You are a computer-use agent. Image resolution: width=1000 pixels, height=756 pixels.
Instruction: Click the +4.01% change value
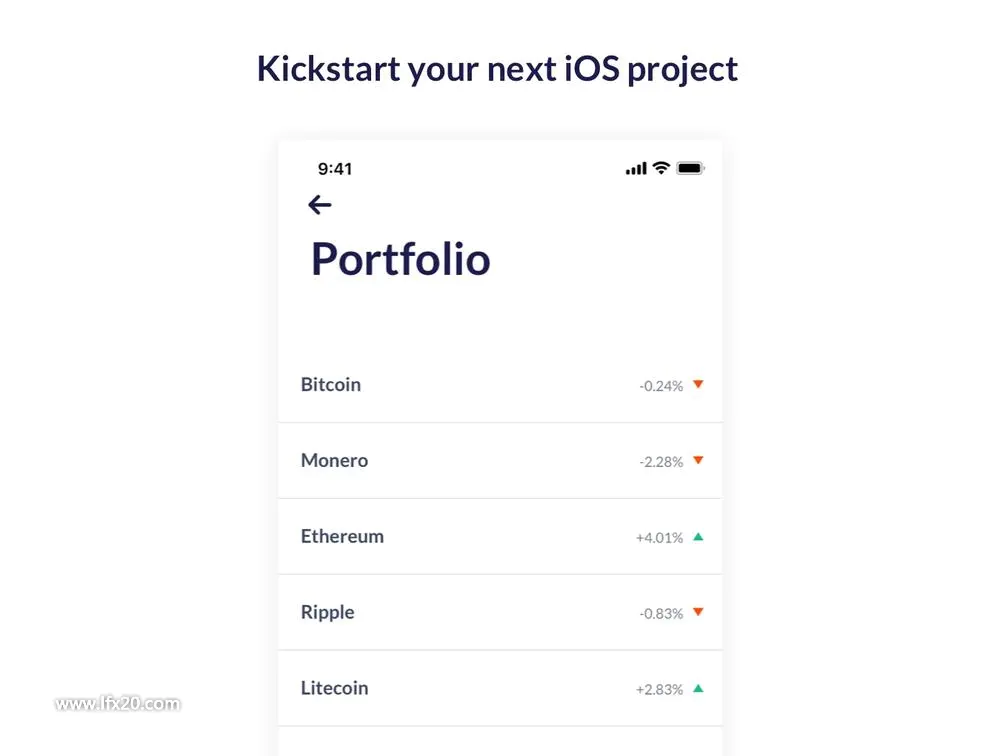tap(659, 538)
